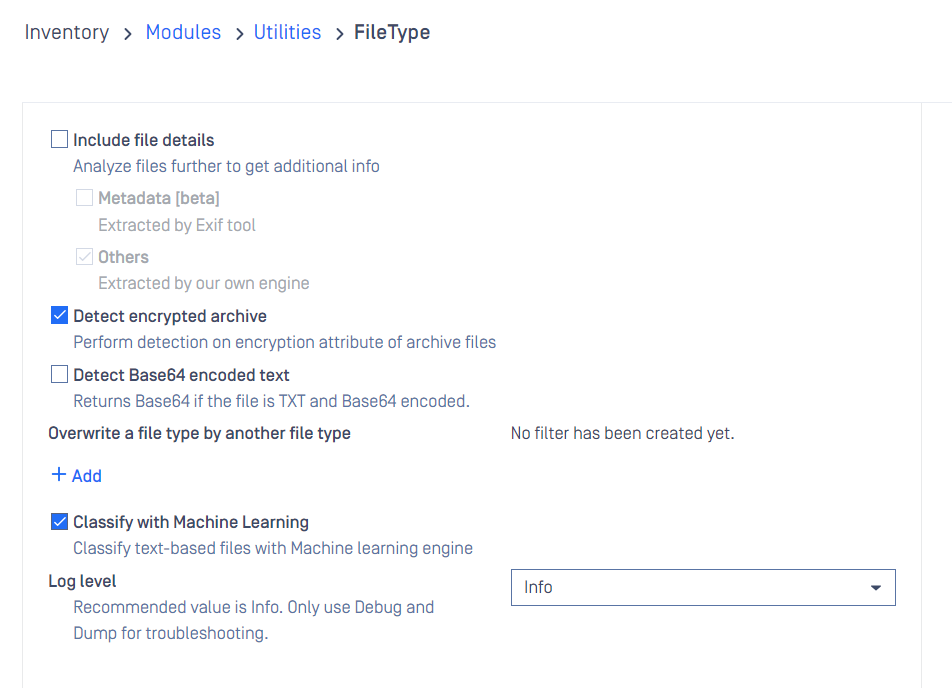Image resolution: width=952 pixels, height=688 pixels.
Task: Click the plus icon beside Add
Action: [x=58, y=474]
